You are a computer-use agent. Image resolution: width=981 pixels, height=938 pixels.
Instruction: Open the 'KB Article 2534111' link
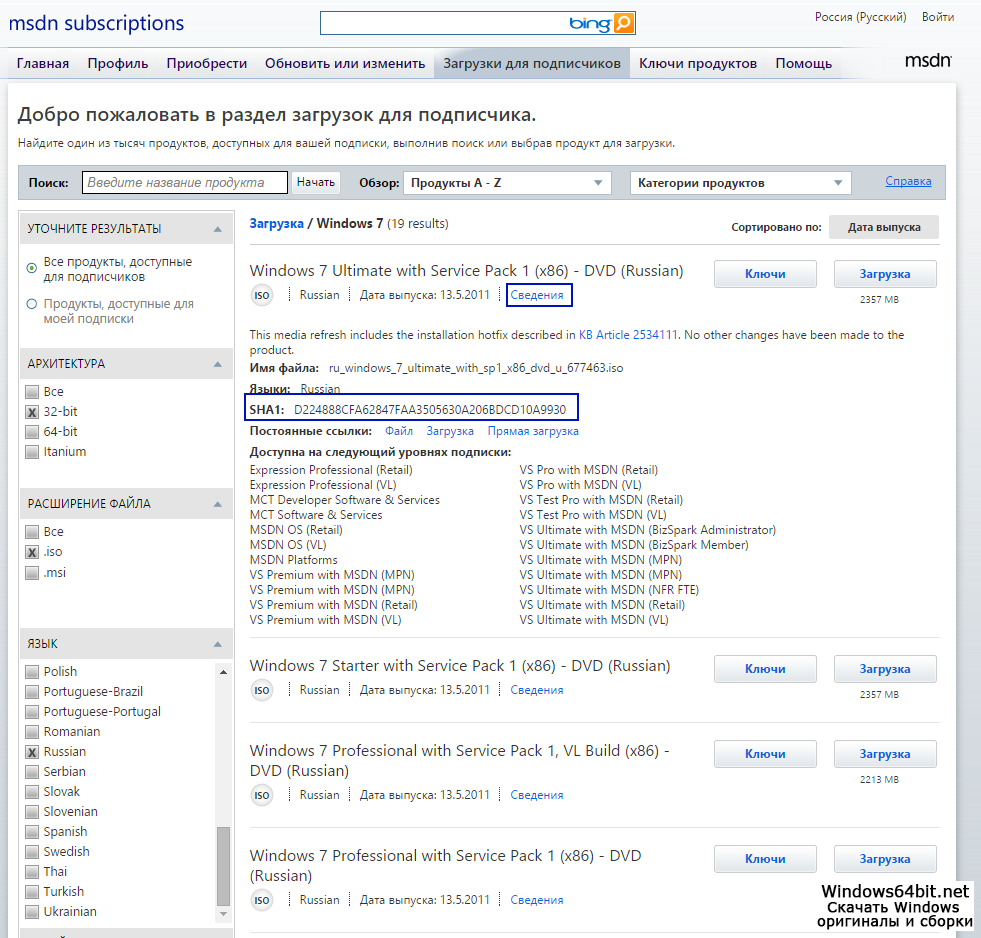pos(628,335)
